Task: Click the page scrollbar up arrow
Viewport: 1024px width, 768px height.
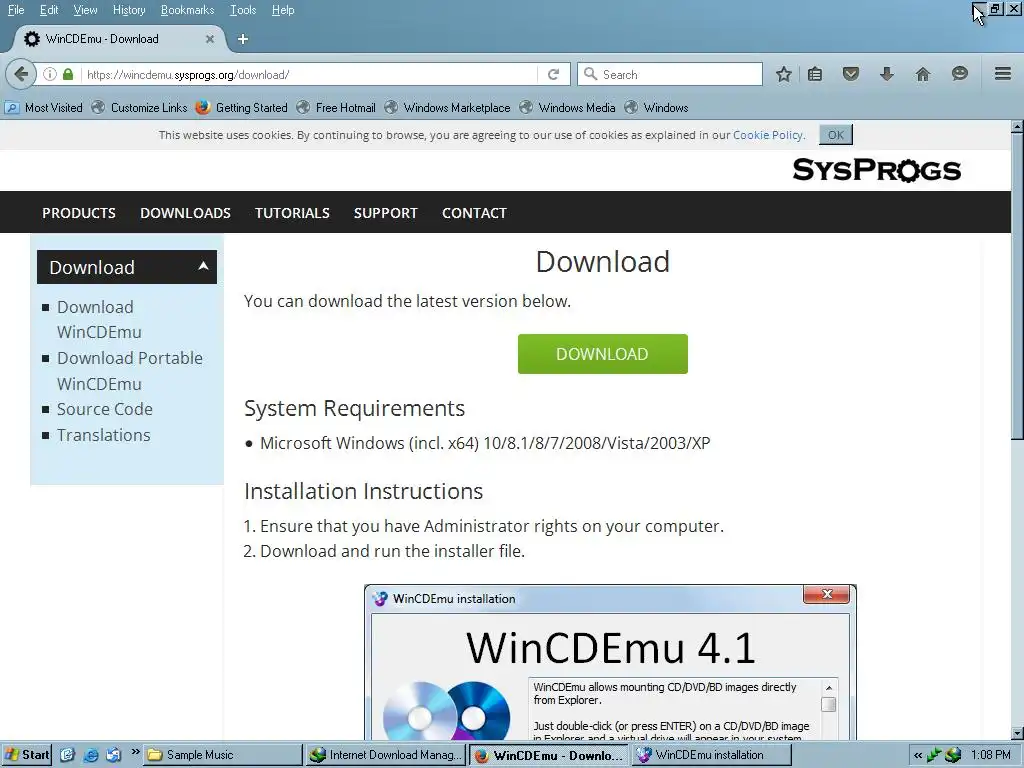Action: [1017, 125]
